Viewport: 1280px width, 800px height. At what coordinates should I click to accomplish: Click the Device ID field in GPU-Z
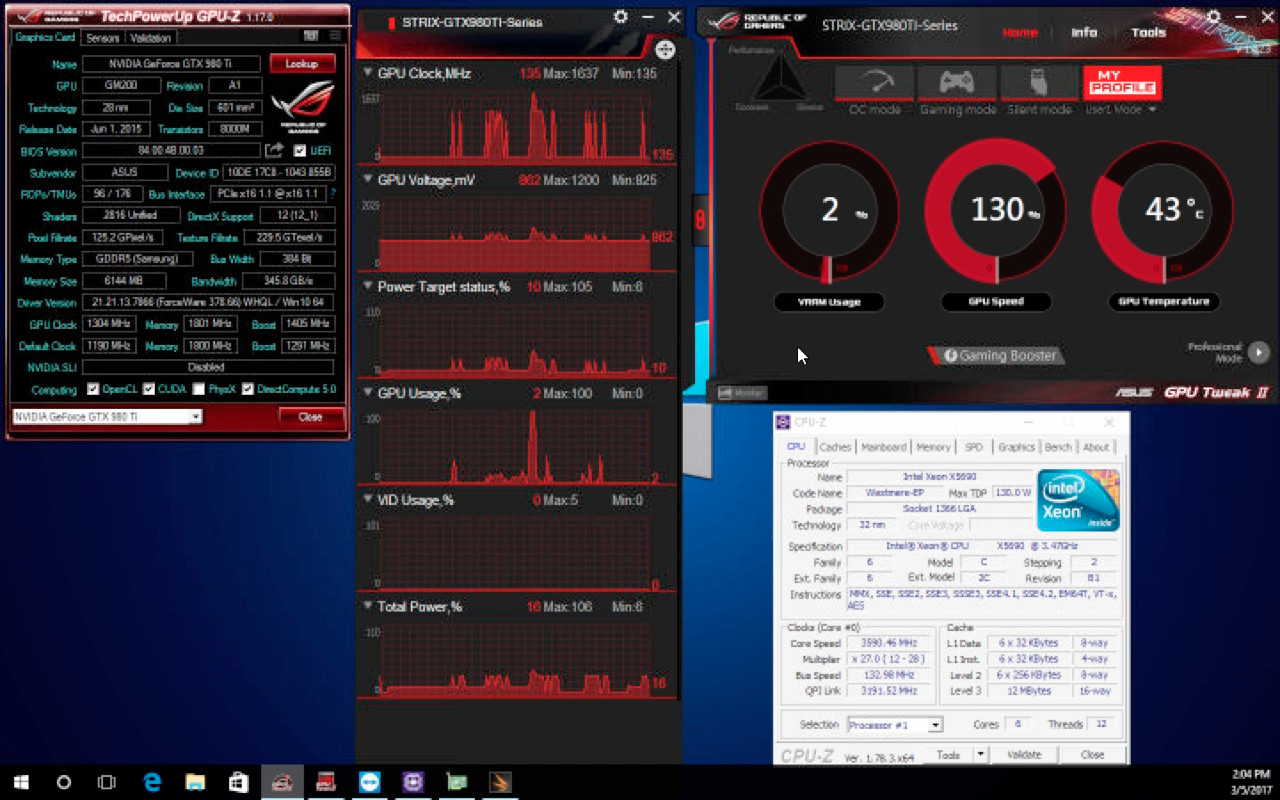pyautogui.click(x=279, y=173)
